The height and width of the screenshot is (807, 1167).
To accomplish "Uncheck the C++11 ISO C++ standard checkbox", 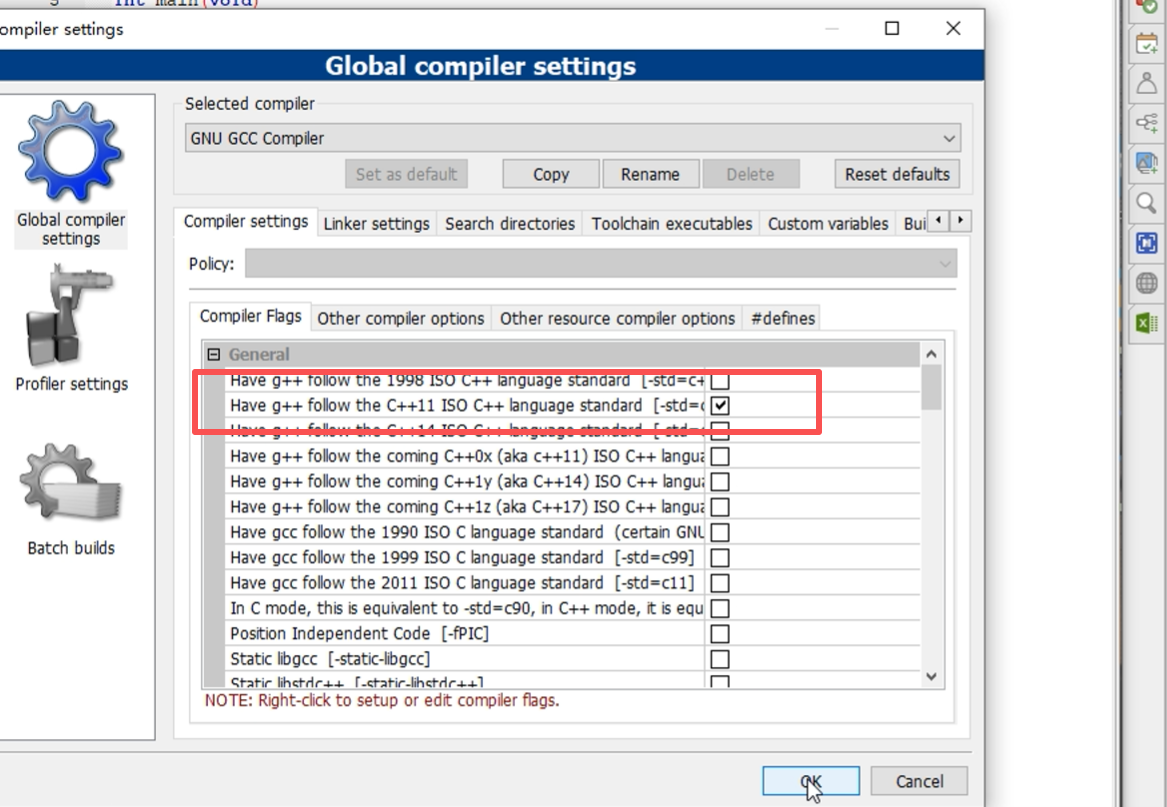I will click(x=720, y=406).
